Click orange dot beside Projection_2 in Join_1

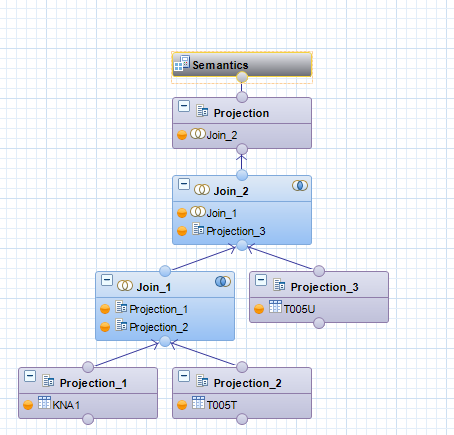(x=105, y=327)
